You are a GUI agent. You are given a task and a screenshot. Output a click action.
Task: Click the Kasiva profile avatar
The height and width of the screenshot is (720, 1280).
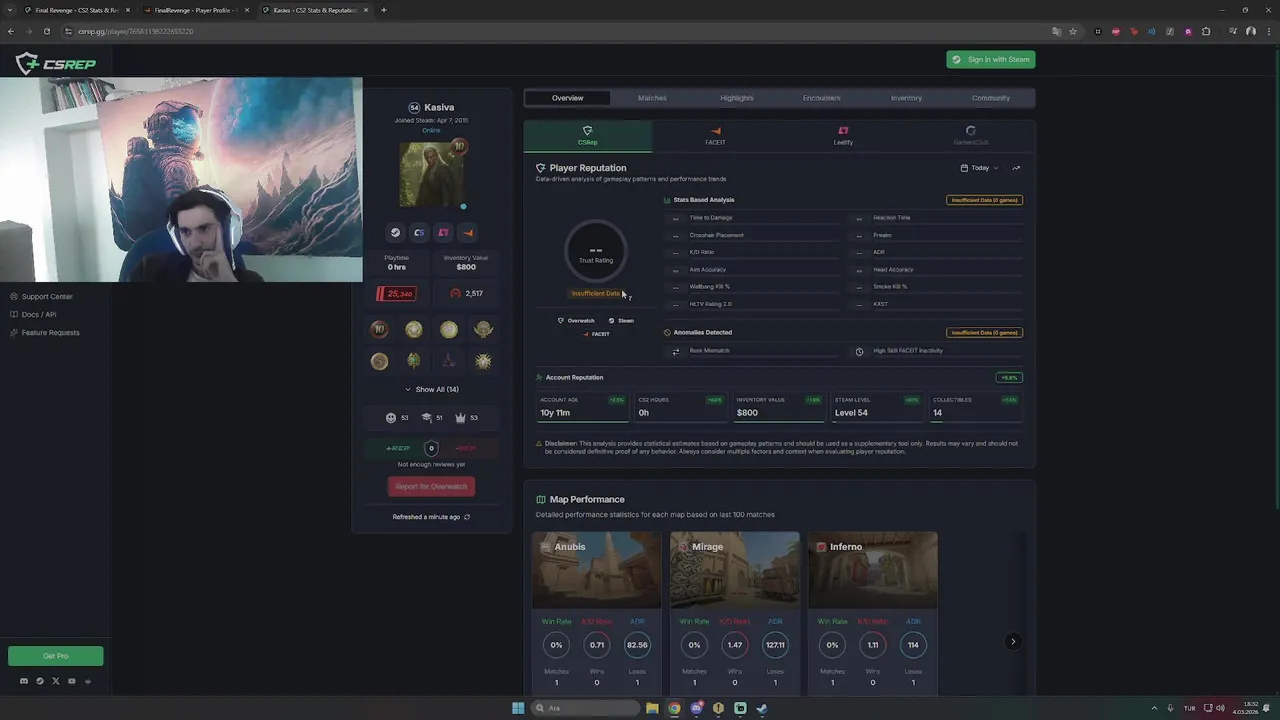coord(431,174)
